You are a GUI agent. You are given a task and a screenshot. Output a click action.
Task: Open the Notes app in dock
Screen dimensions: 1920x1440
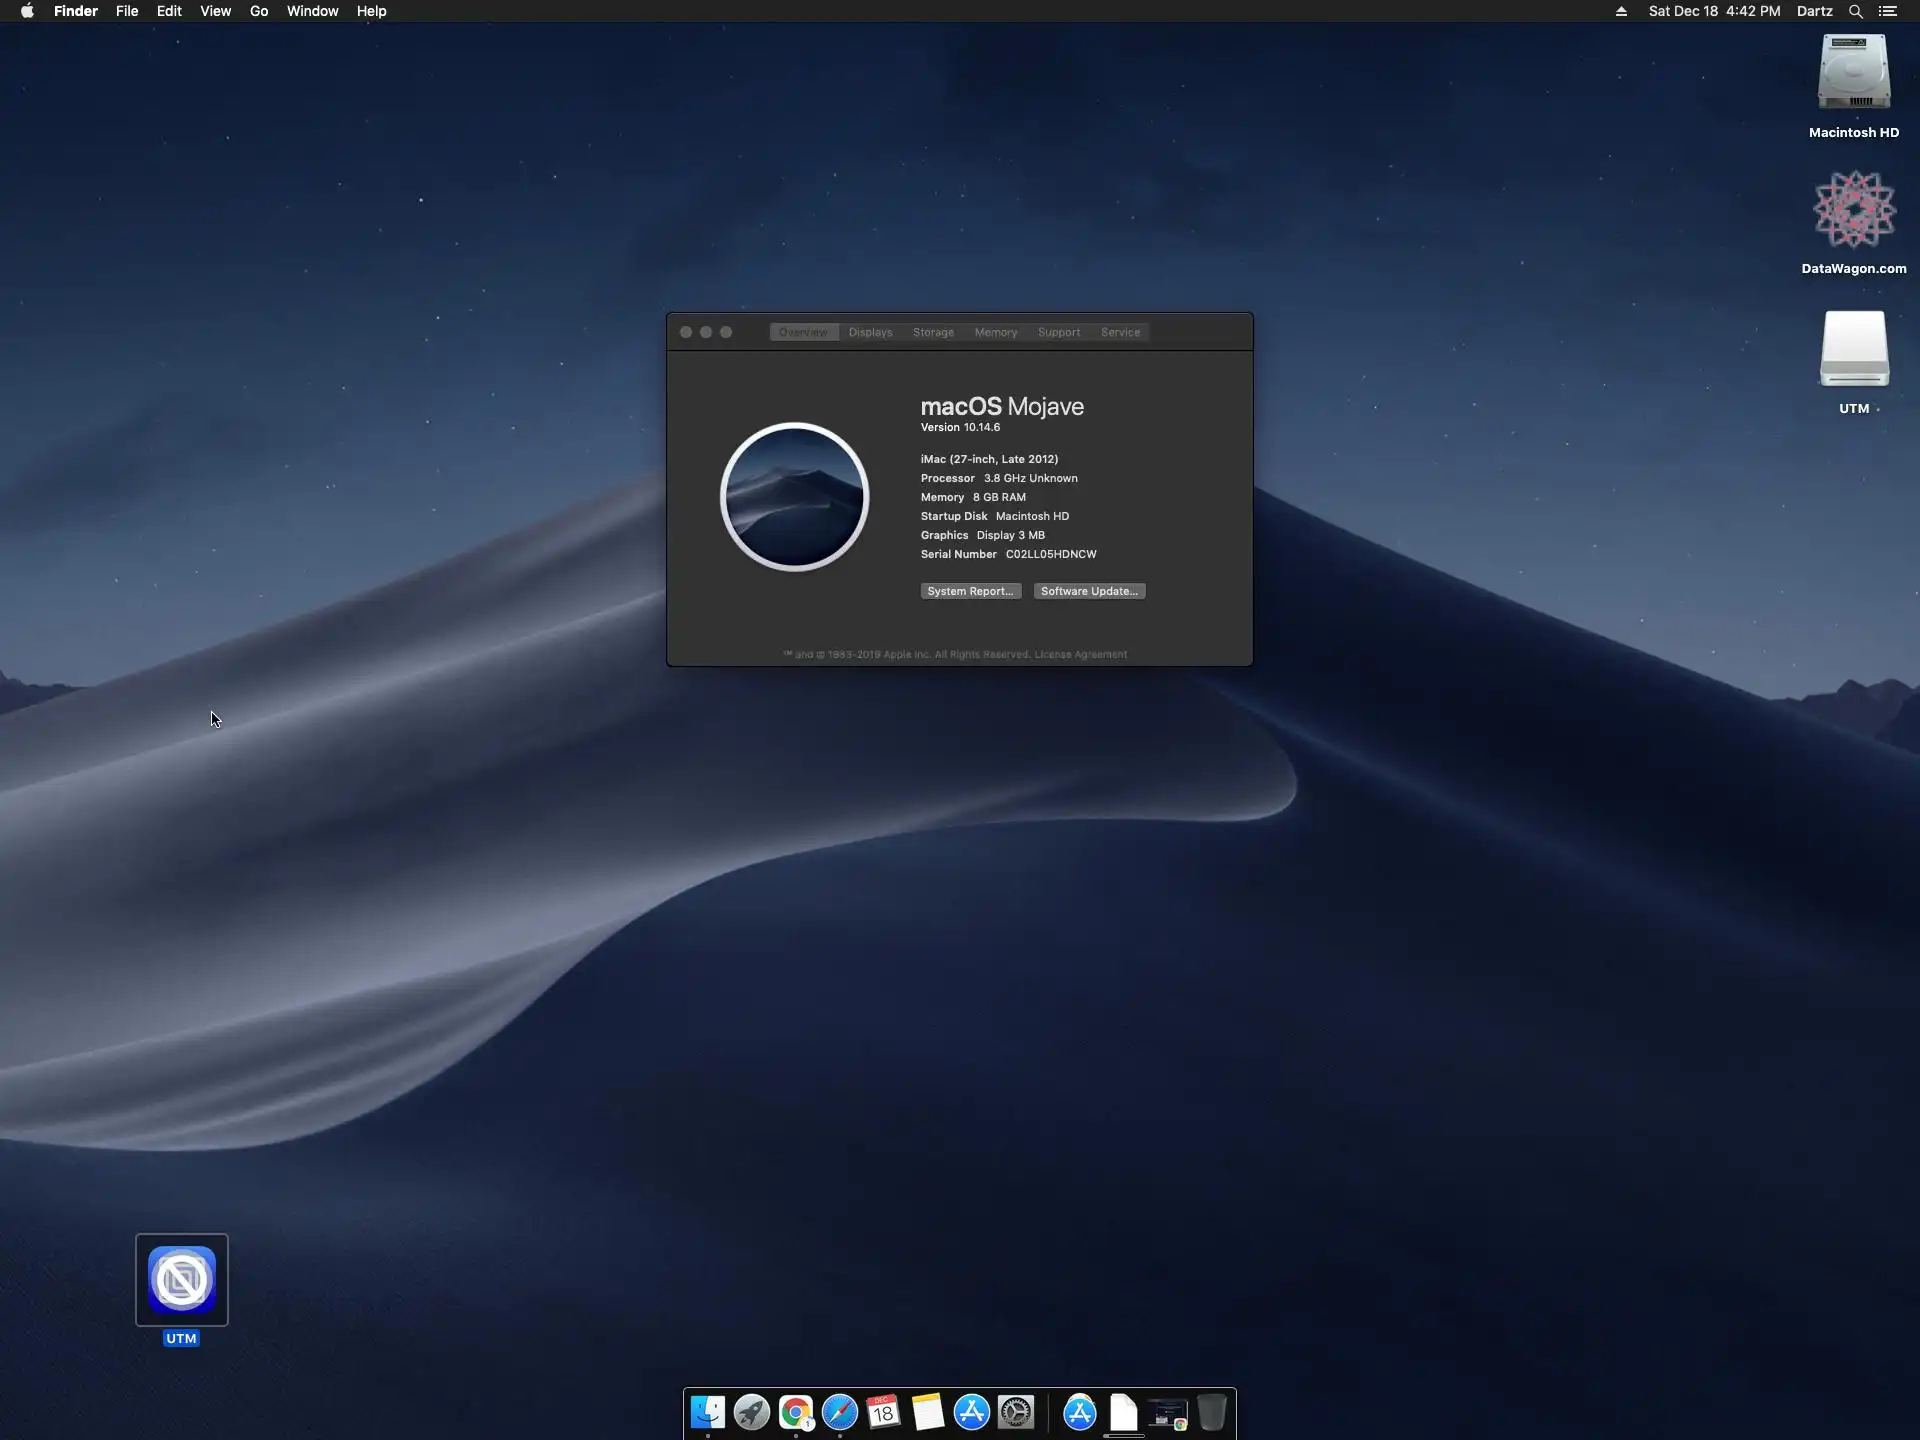(x=928, y=1412)
